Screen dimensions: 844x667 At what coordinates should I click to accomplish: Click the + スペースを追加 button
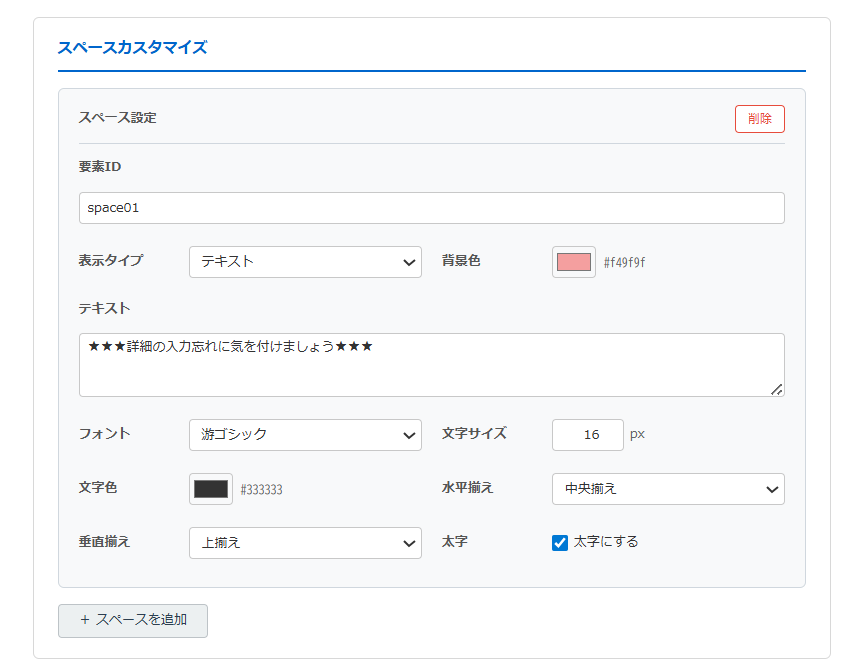coord(133,621)
